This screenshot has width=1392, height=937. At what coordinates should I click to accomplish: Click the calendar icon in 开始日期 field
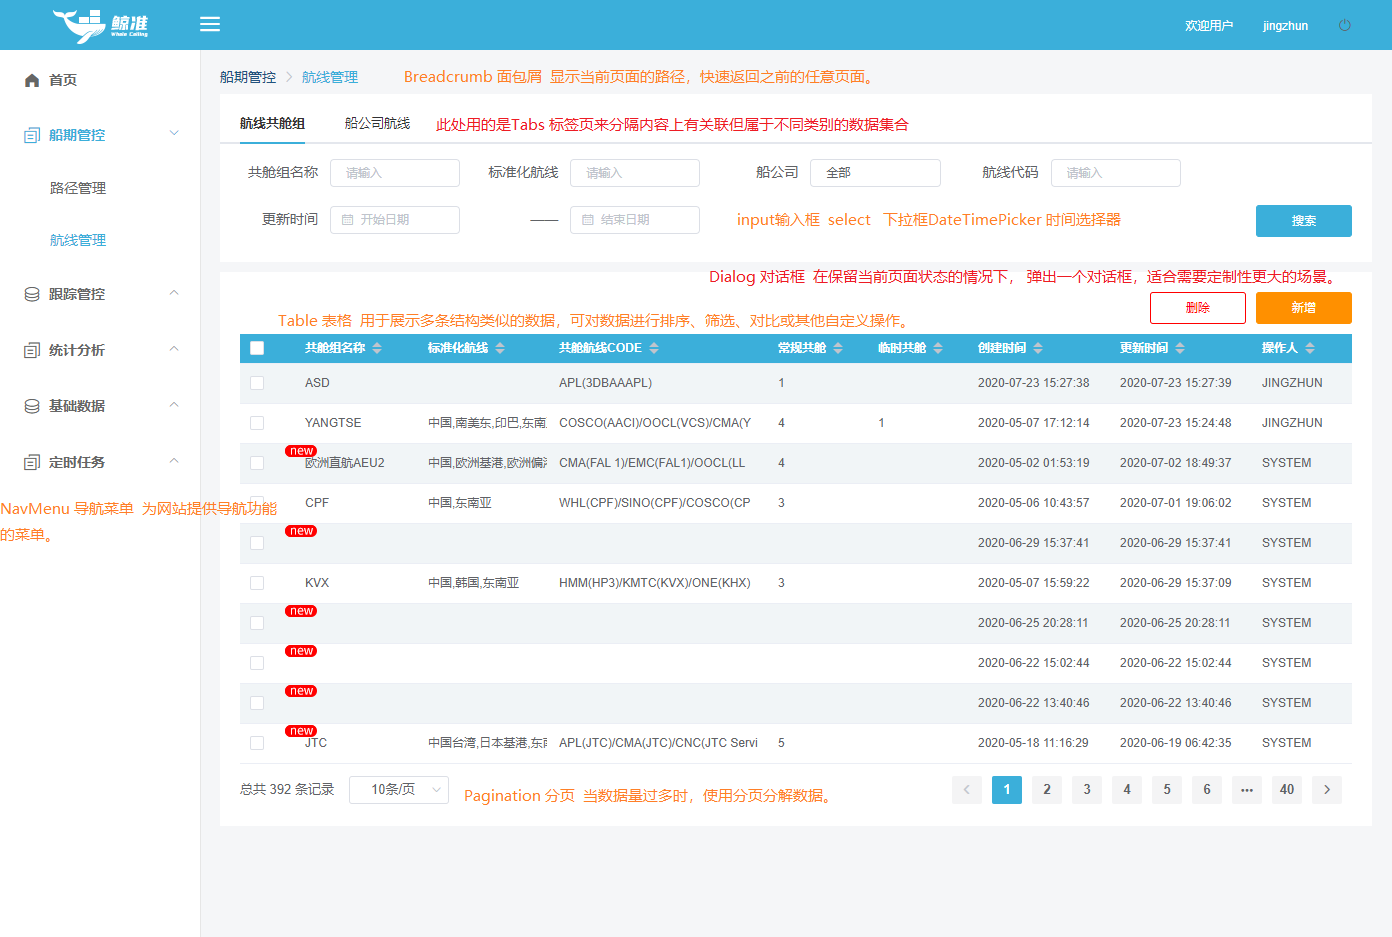click(x=344, y=220)
